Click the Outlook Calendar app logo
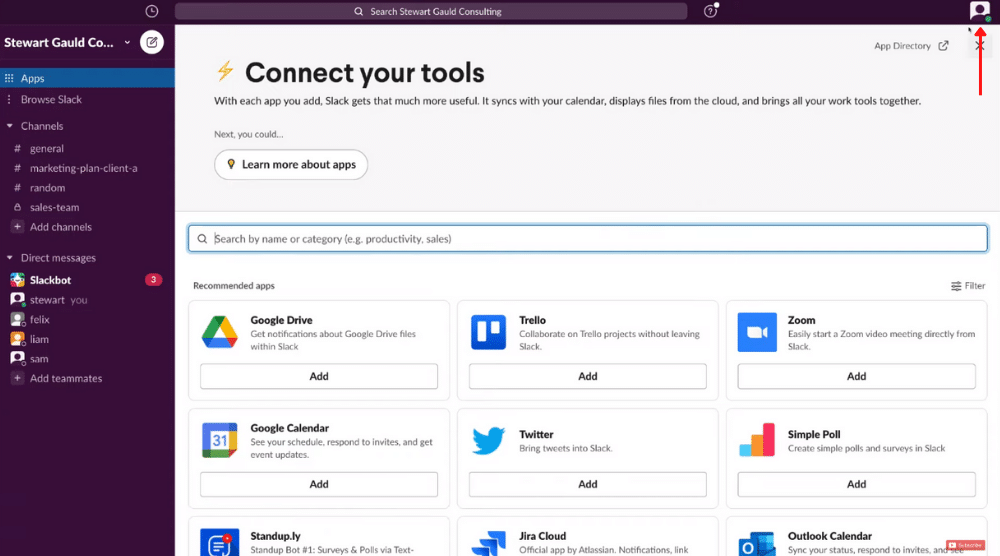1000x556 pixels. (757, 544)
